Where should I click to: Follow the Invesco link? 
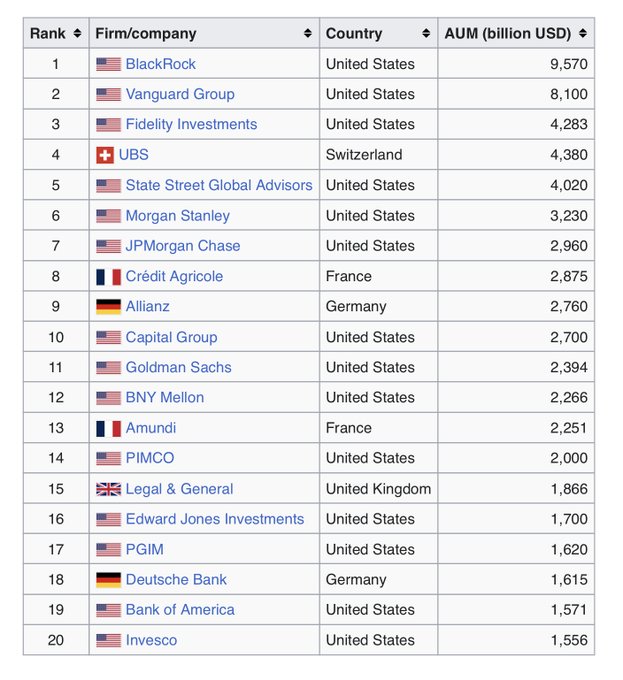[151, 640]
